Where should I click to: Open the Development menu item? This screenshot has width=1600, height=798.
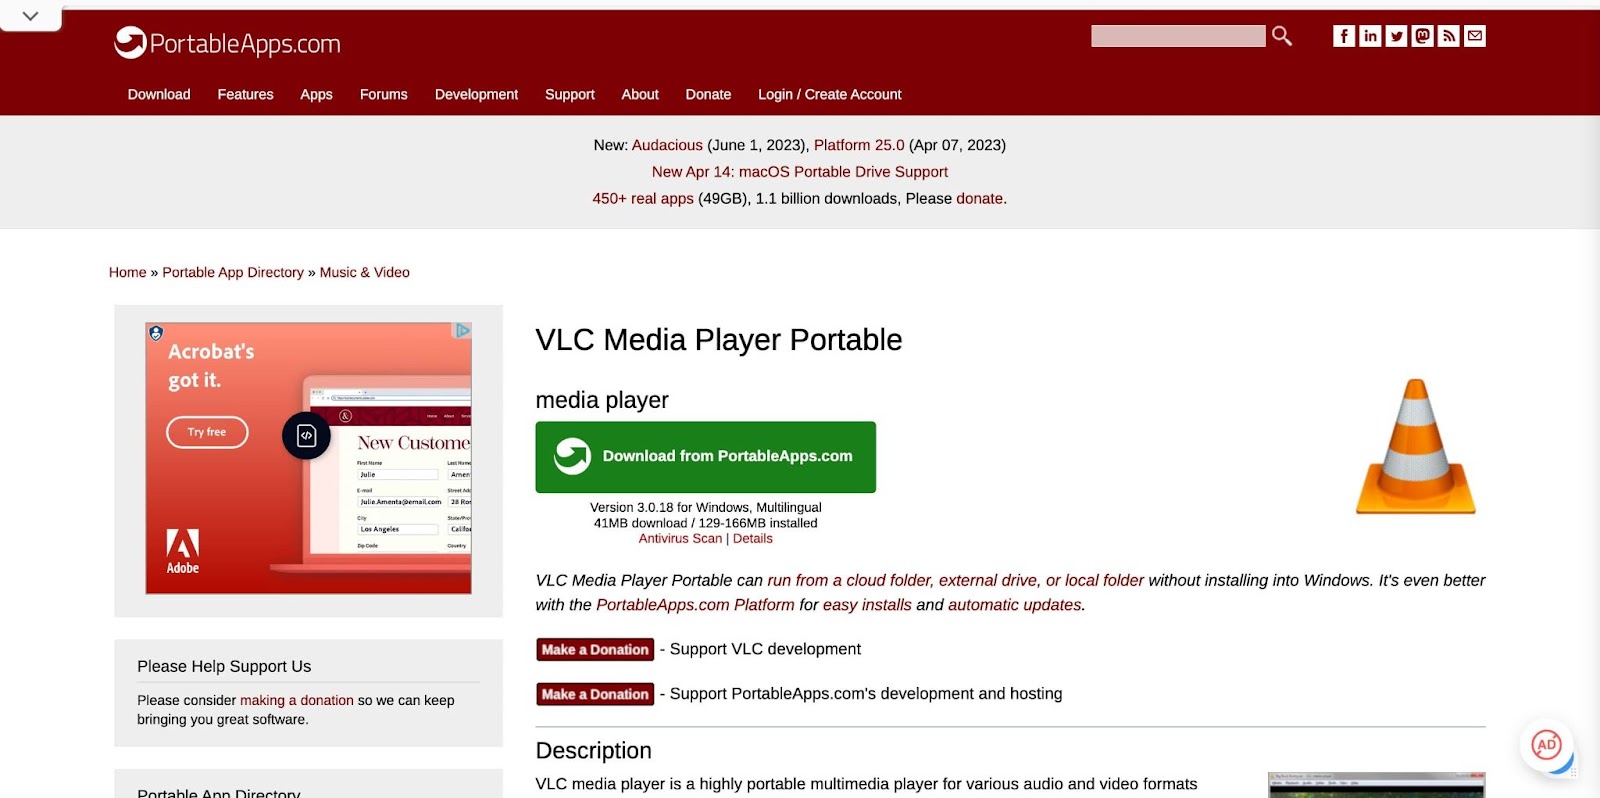pyautogui.click(x=476, y=94)
